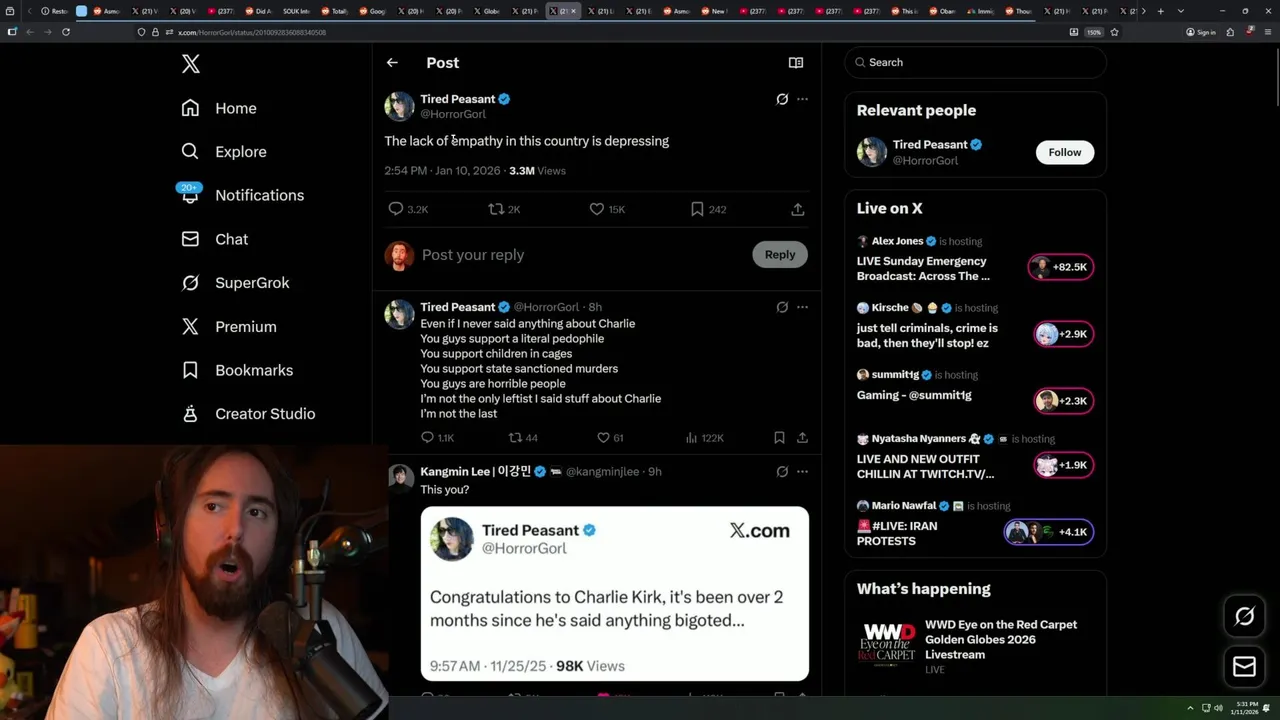Click repost icon showing 44

pos(523,438)
